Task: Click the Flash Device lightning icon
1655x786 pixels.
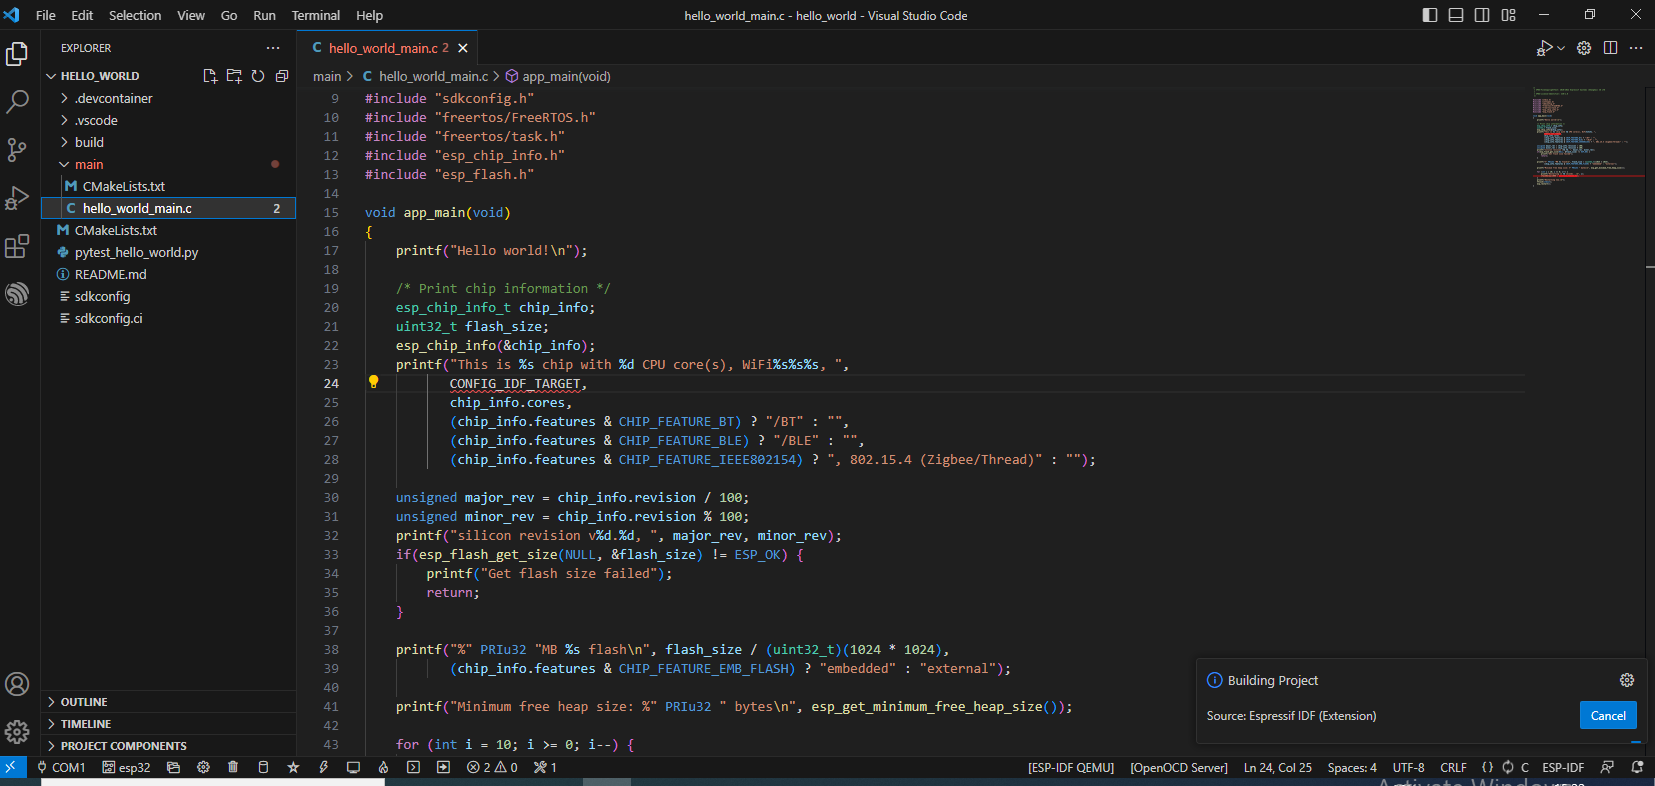Action: (323, 767)
